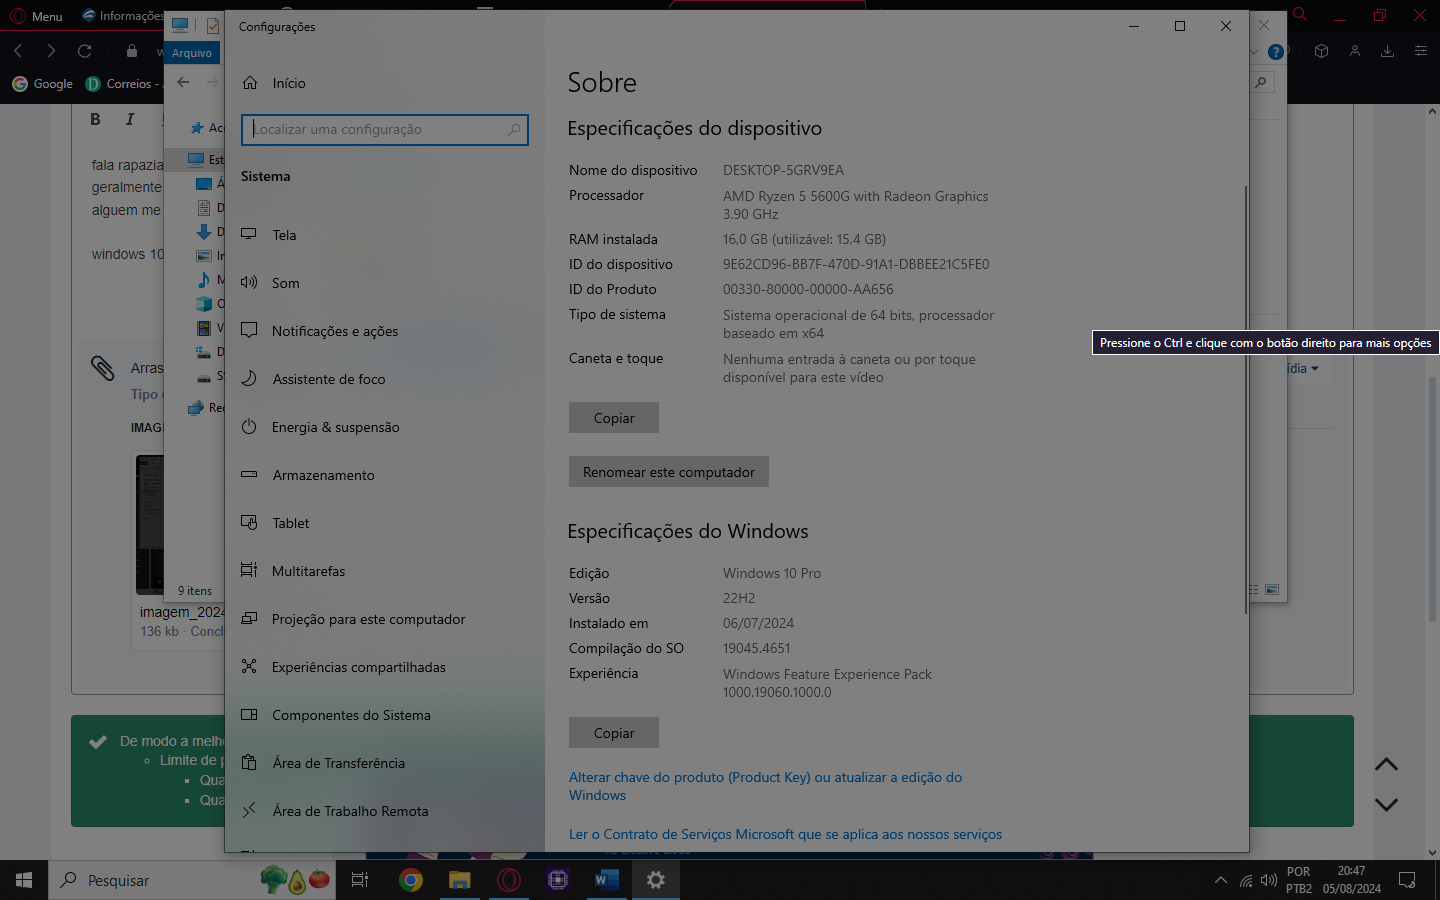
Task: Open Opera profile account icon
Action: pyautogui.click(x=1355, y=51)
